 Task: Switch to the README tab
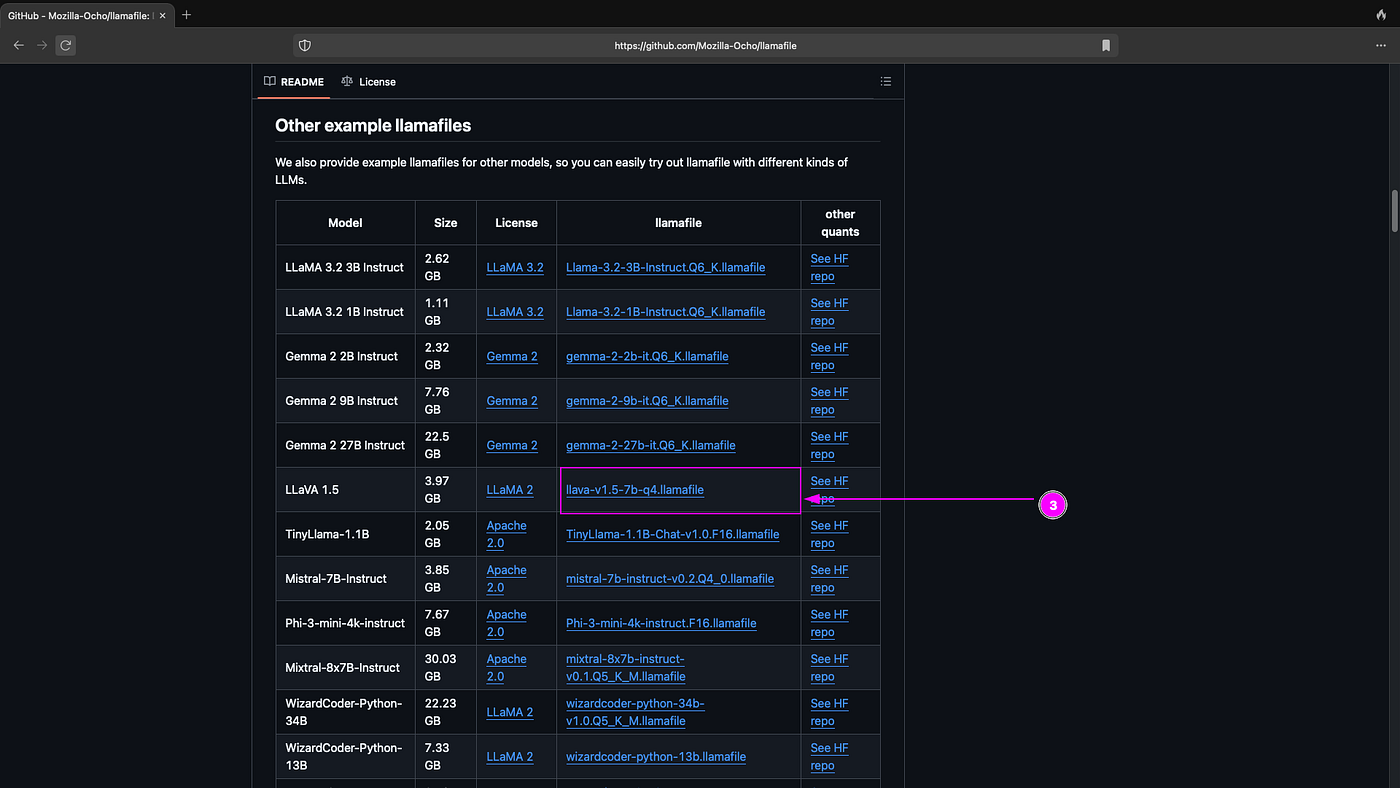[294, 82]
